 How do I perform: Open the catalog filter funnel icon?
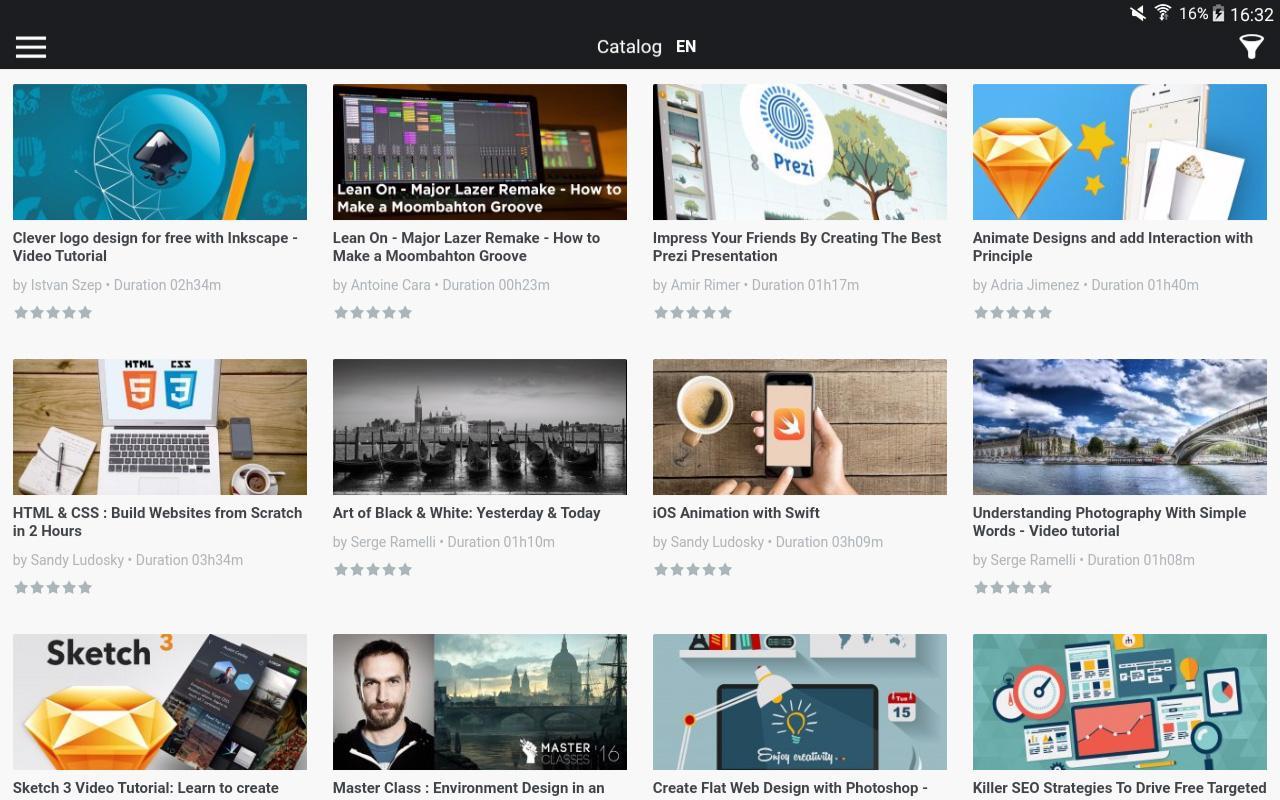1251,47
